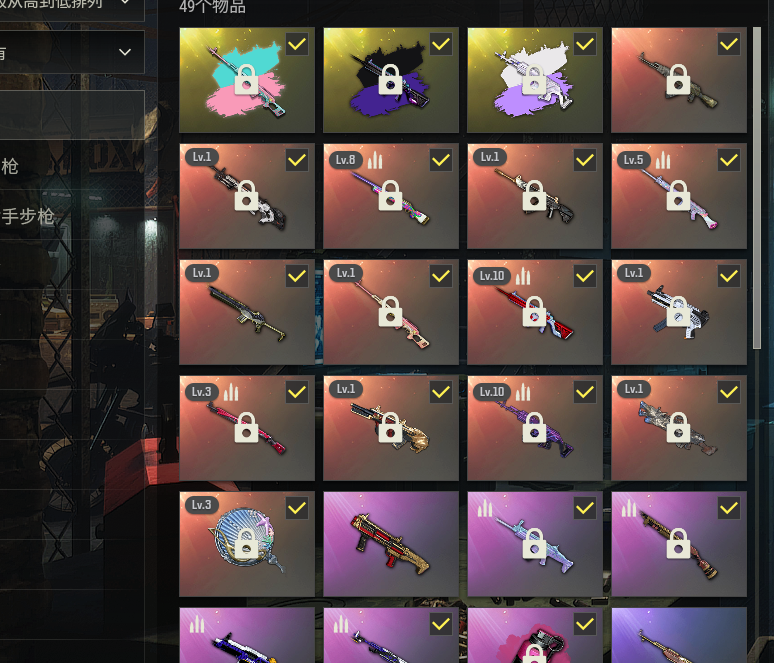Toggle checkbox on Lv.1 white-blue SMG card
Image resolution: width=774 pixels, height=663 pixels.
[x=729, y=276]
